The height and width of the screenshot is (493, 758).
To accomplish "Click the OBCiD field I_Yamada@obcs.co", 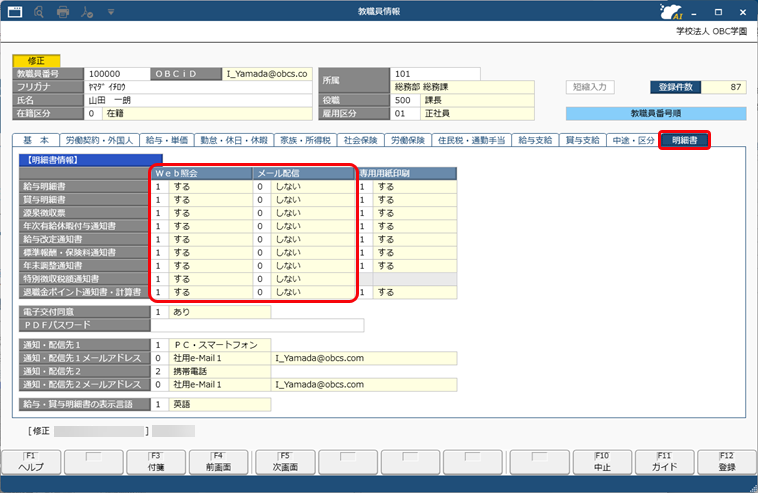I will tap(267, 74).
